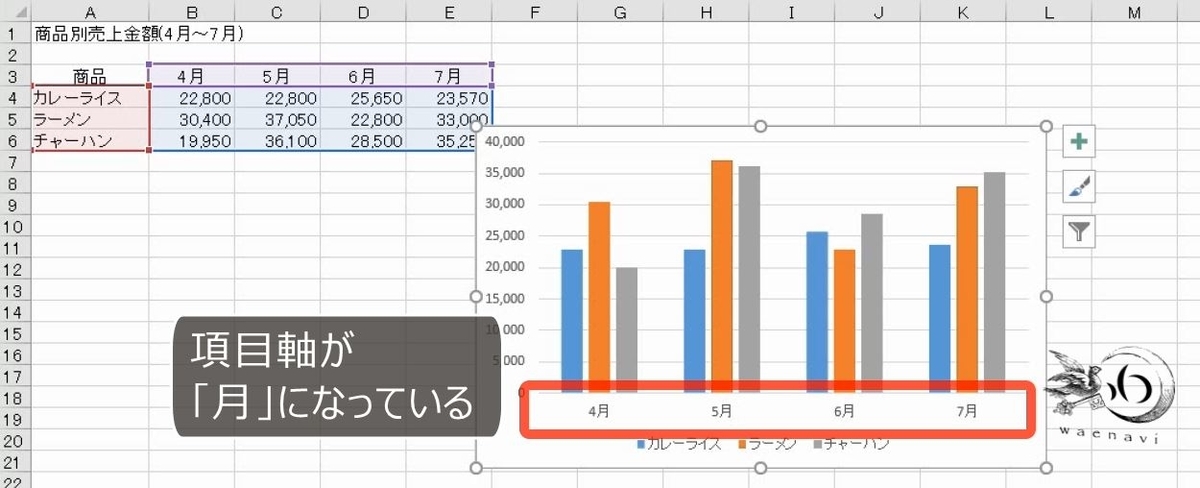
Task: Open the Chart Filters funnel button
Action: click(x=1079, y=232)
